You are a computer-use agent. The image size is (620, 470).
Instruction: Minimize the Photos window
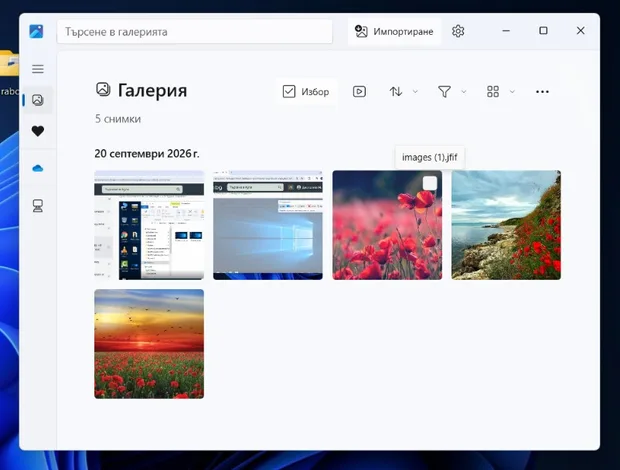(506, 30)
